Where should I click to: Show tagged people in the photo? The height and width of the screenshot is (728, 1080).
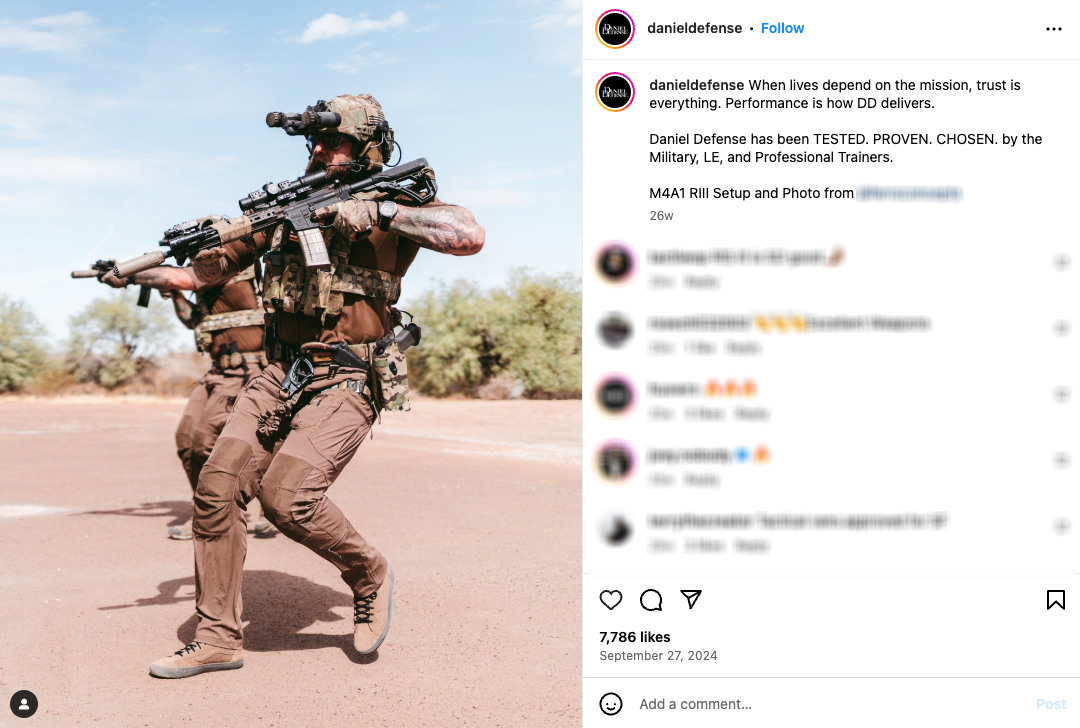(x=24, y=704)
